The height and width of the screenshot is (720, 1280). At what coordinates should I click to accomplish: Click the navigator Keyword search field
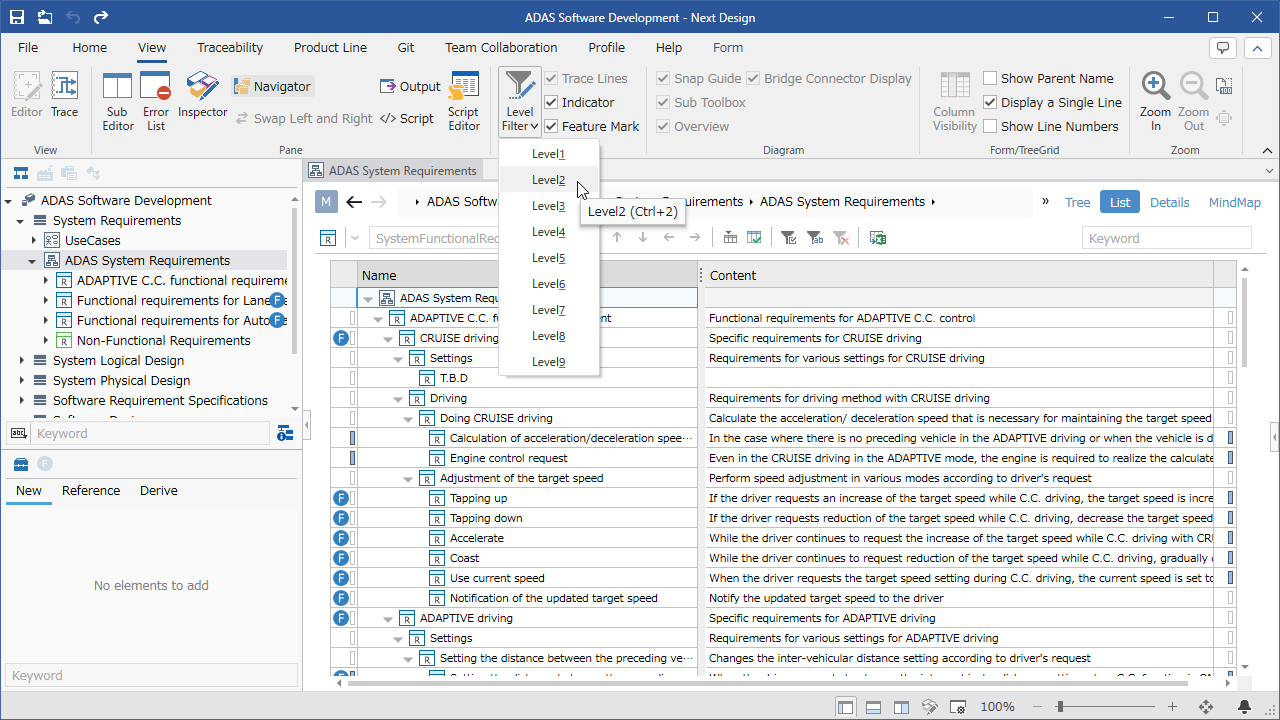tap(149, 433)
